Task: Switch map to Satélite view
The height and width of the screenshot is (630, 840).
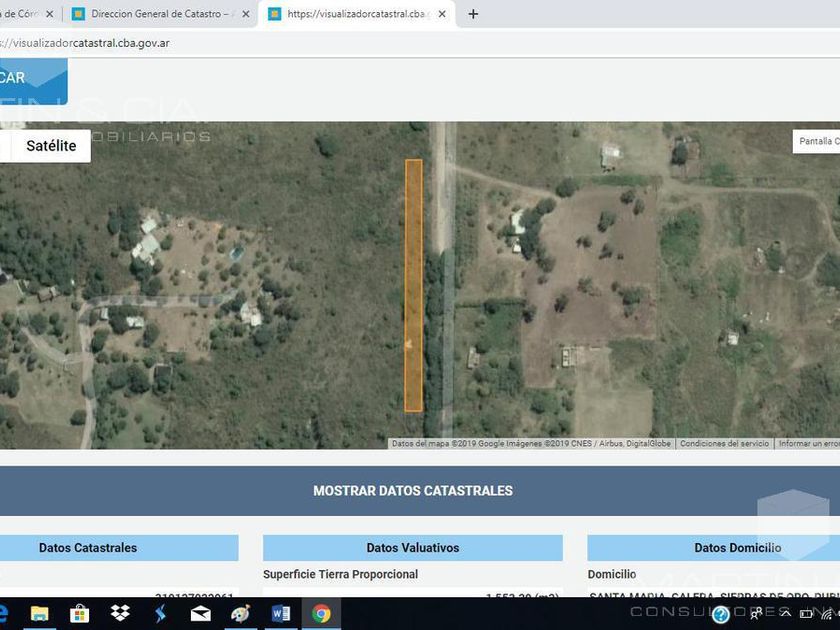Action: tap(51, 146)
